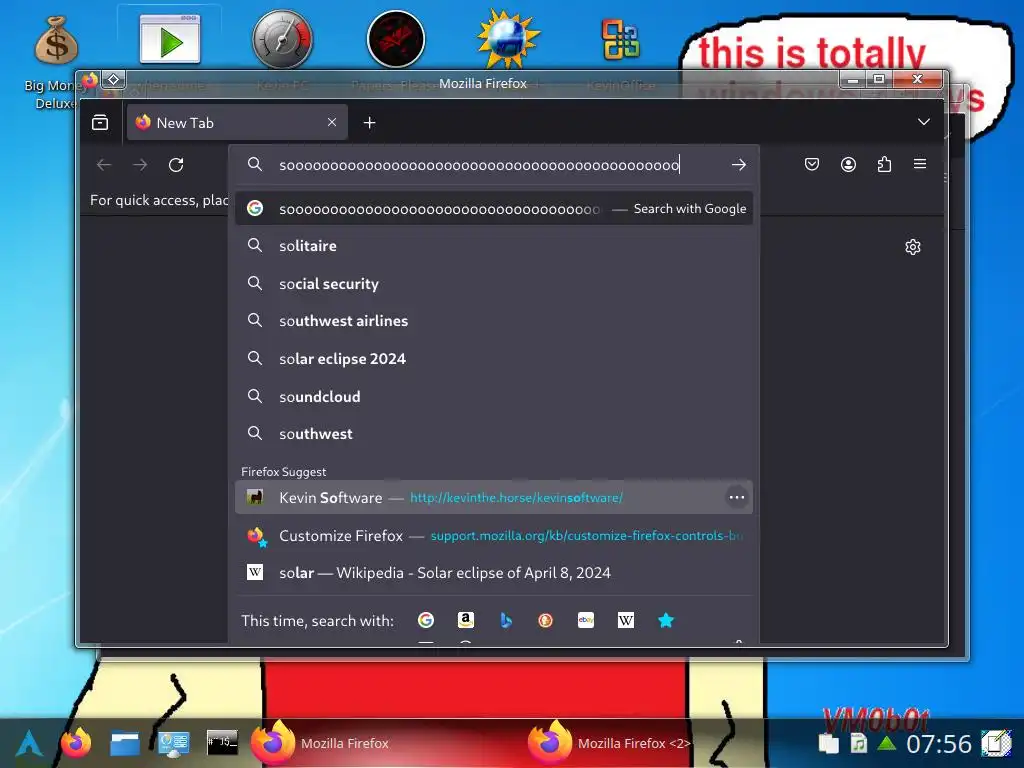
Task: Choose the solitaire suggestion
Action: point(494,246)
